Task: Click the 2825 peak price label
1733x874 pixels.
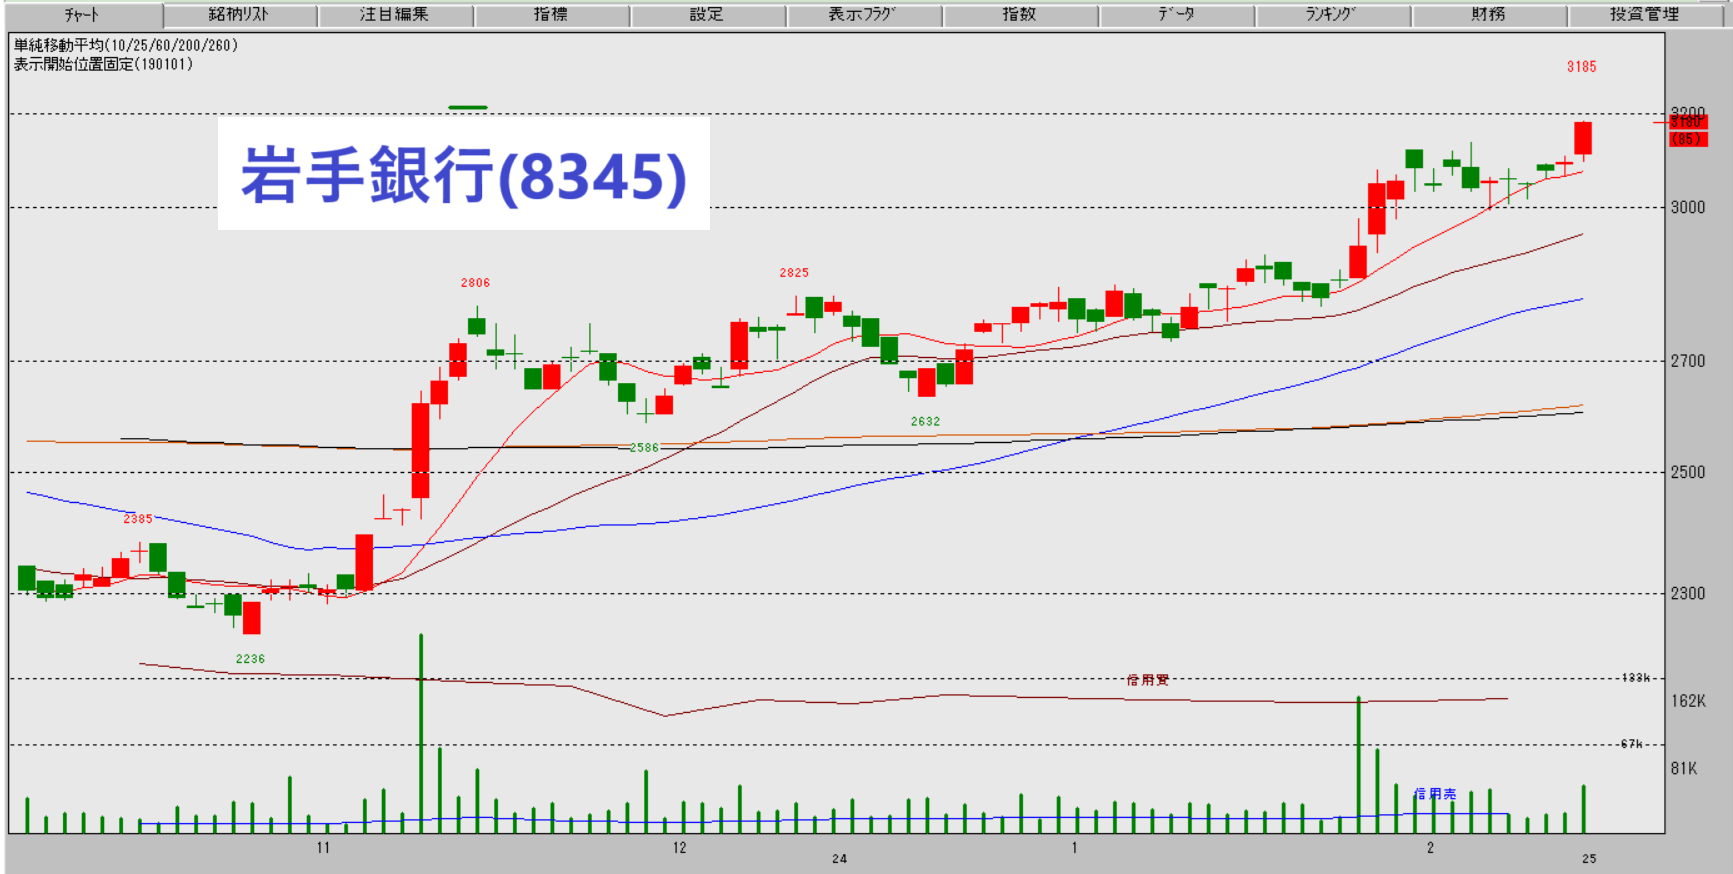Action: click(x=794, y=272)
